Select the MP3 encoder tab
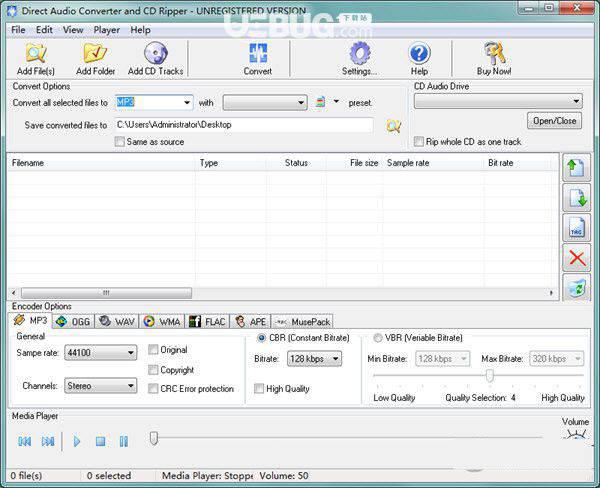The image size is (600, 488). click(x=31, y=320)
